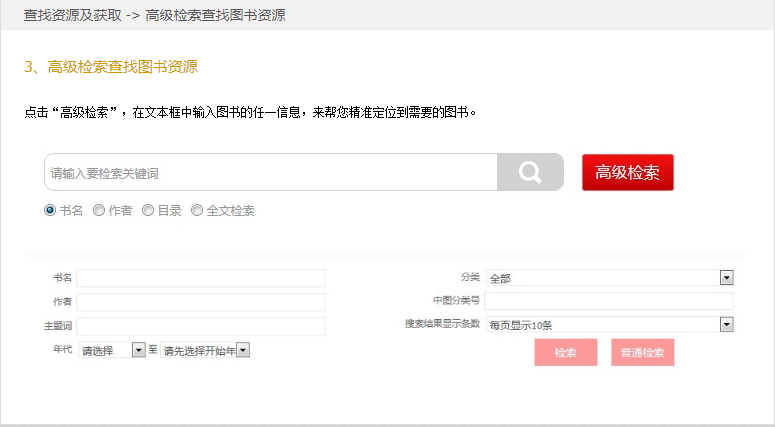Focus the 主题词 input field
Viewport: 775px width, 427px height.
tap(201, 326)
